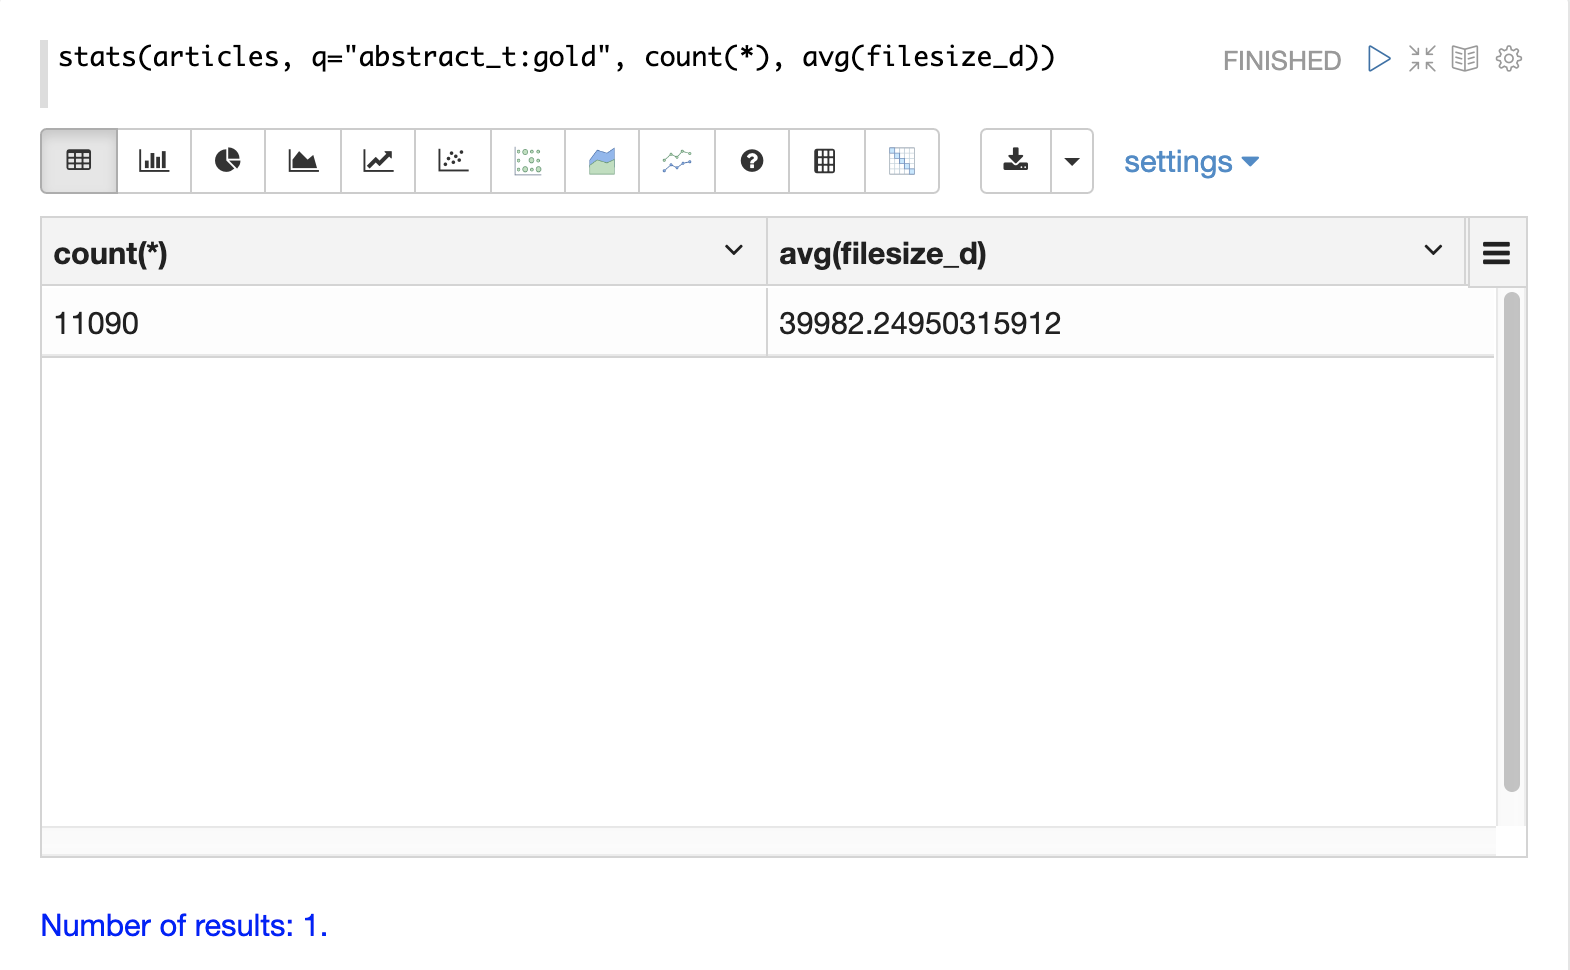Toggle output visibility with the book icon

[1465, 59]
